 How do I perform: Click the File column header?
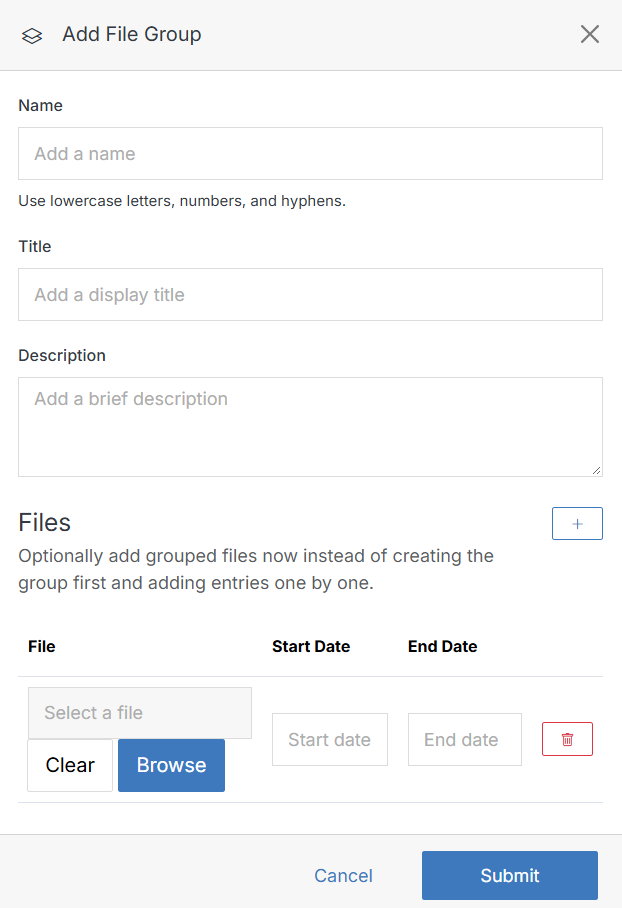[42, 646]
